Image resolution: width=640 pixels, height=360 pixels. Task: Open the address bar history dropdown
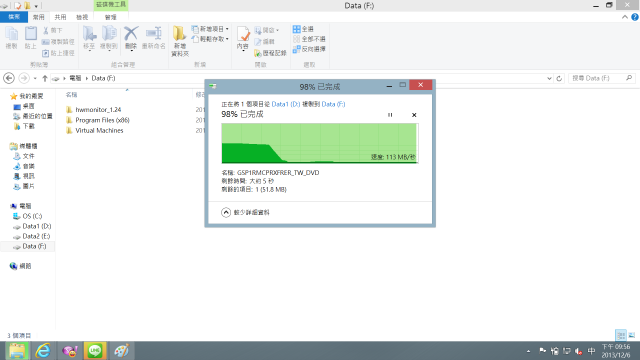(549, 78)
